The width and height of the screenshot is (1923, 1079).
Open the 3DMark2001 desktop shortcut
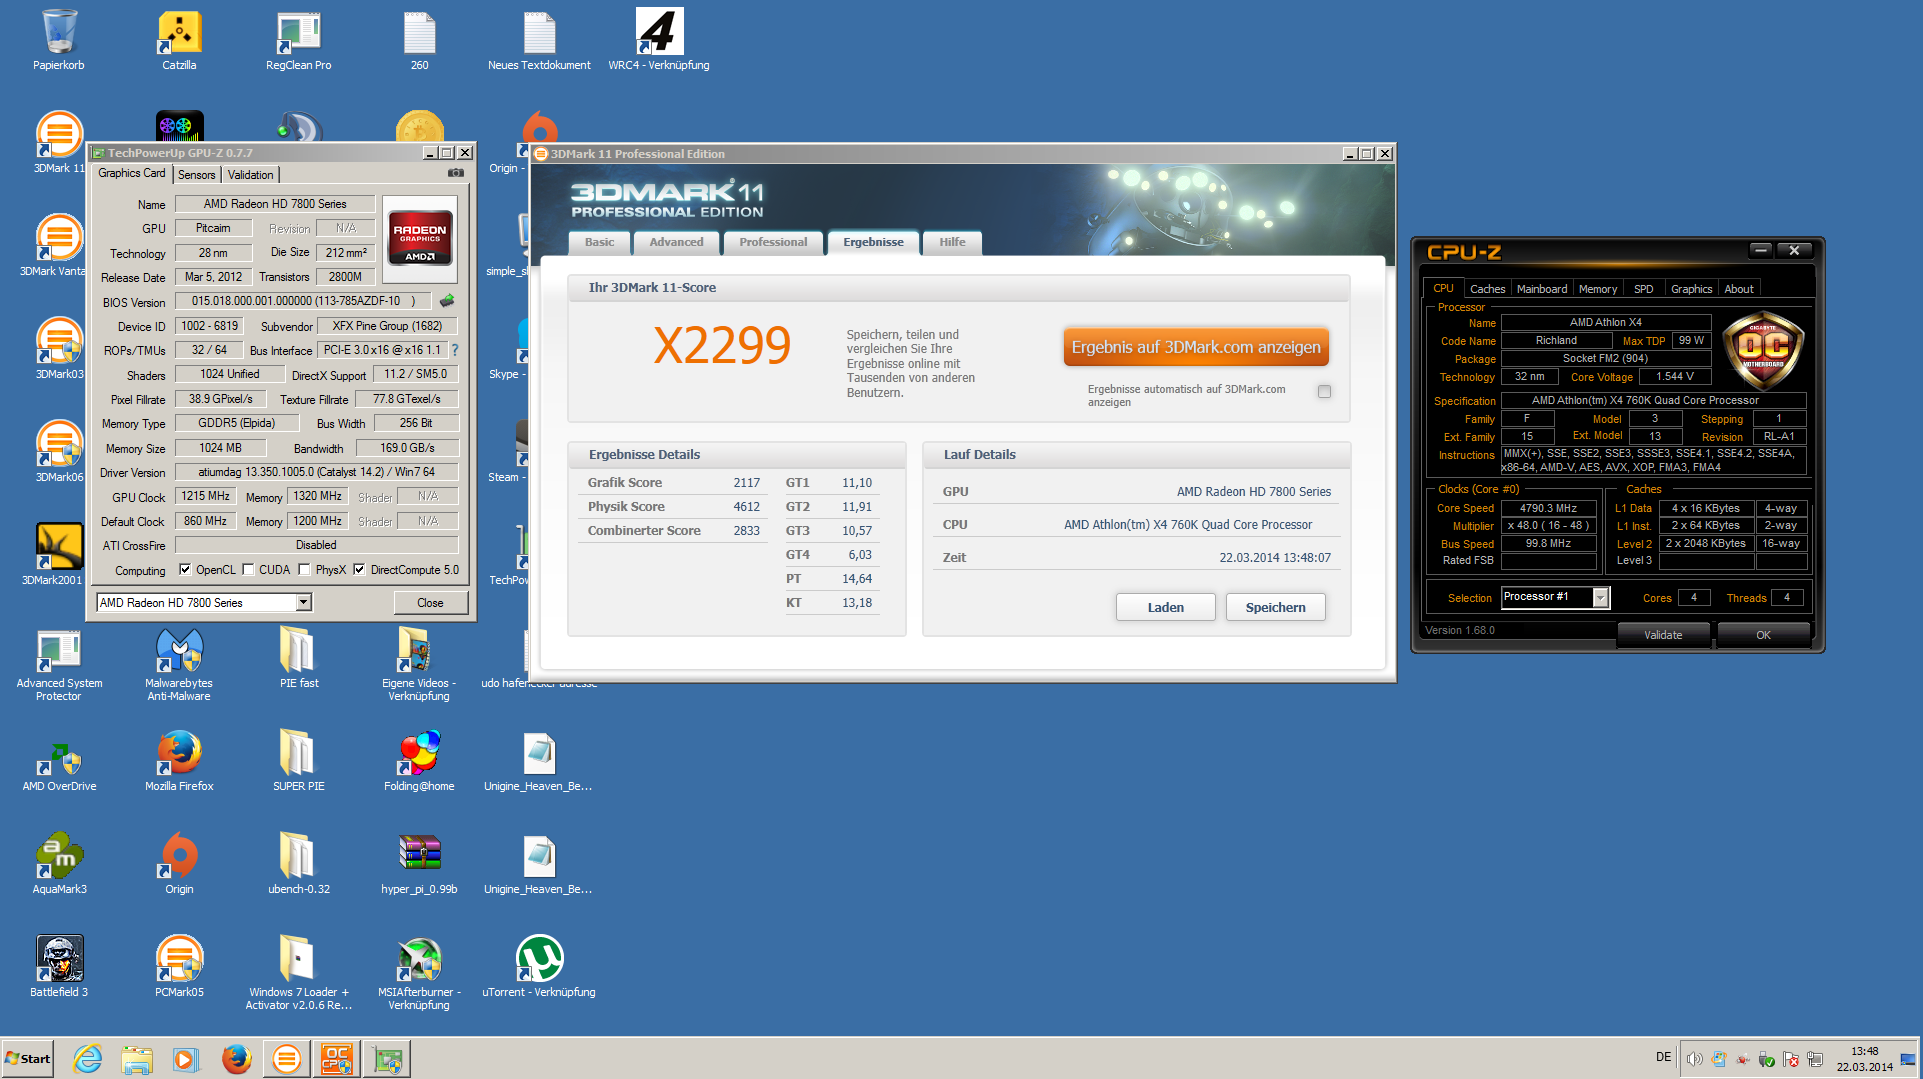click(59, 554)
